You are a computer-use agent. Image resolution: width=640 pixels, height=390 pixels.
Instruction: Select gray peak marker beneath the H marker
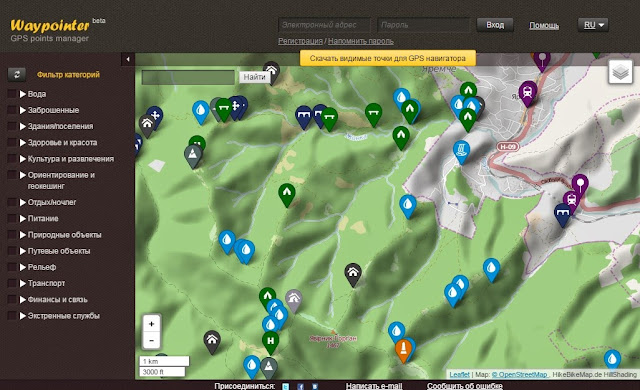pyautogui.click(x=269, y=368)
